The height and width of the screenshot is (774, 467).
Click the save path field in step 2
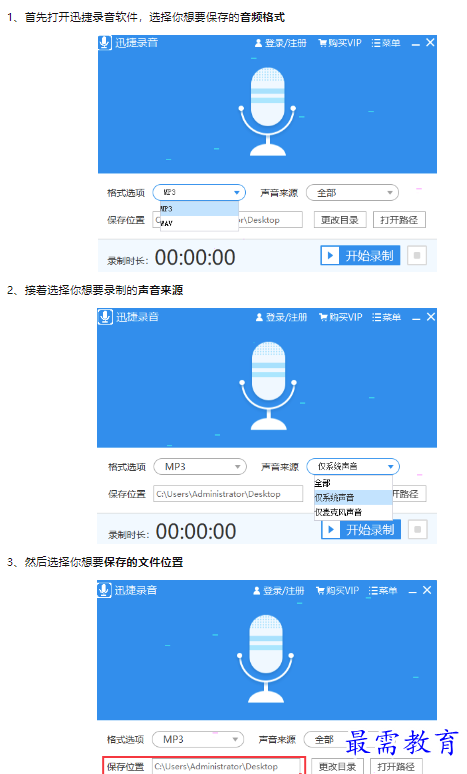click(228, 494)
